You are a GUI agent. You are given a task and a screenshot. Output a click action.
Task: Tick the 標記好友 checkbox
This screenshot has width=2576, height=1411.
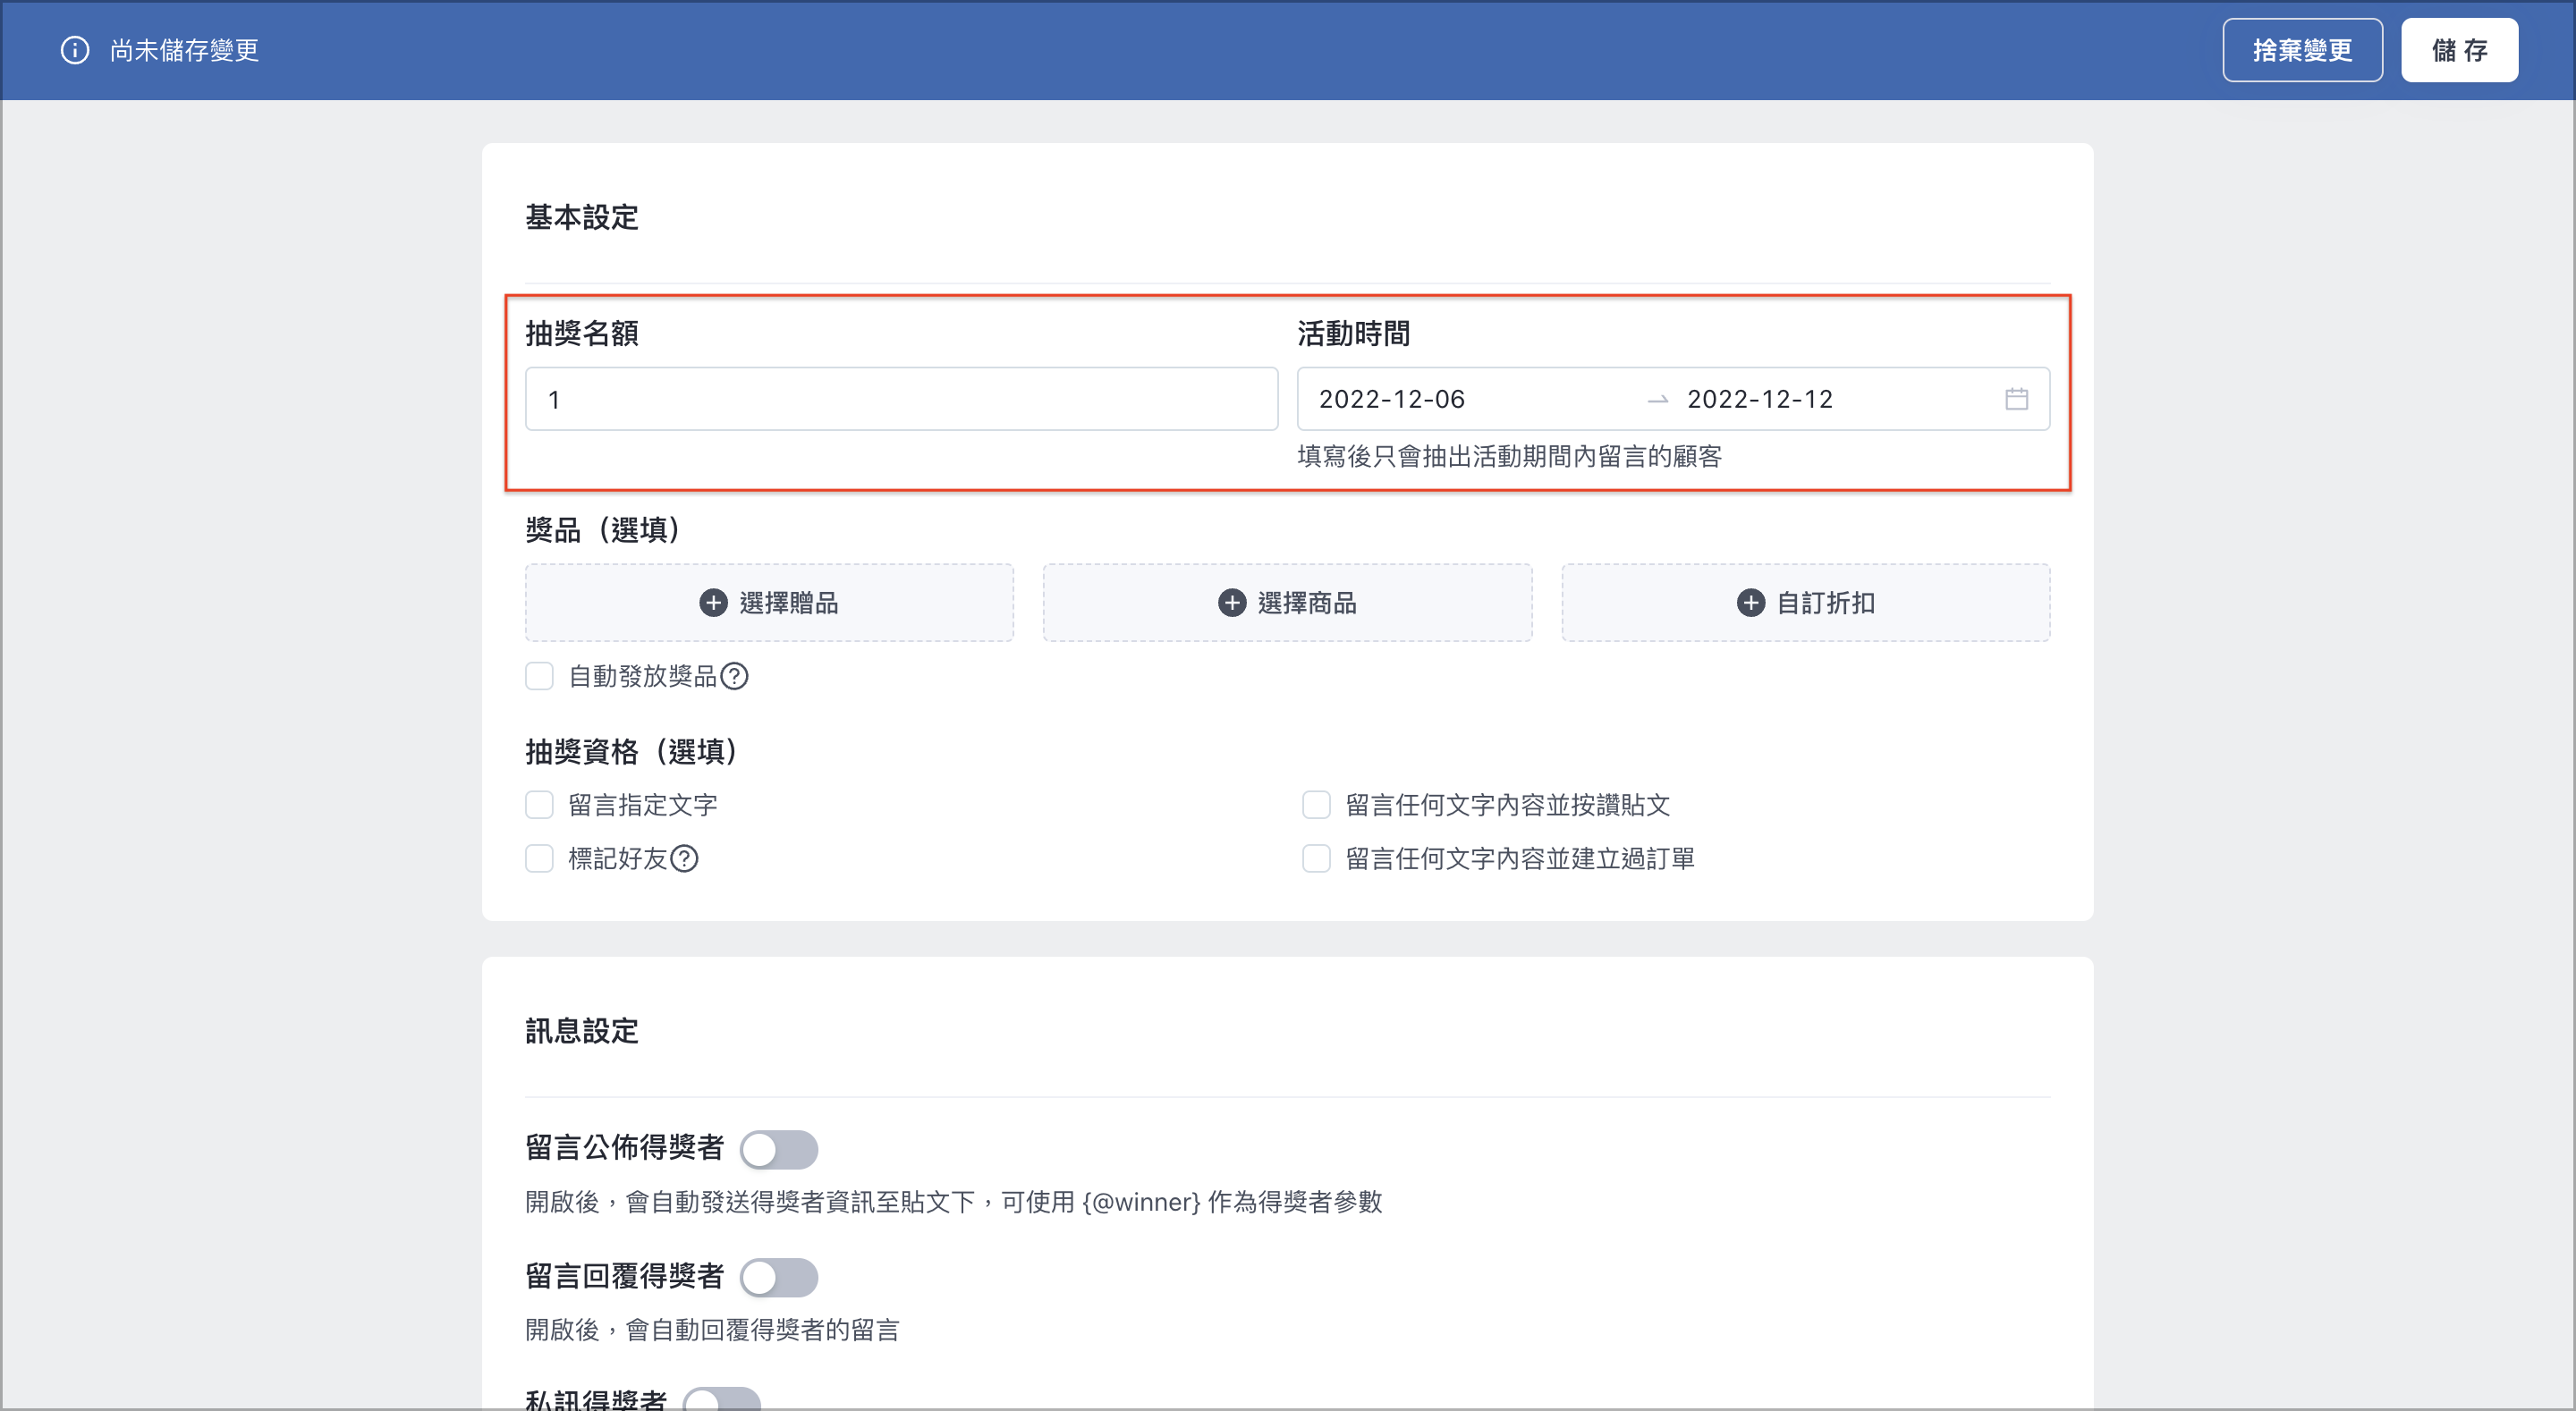pyautogui.click(x=539, y=859)
